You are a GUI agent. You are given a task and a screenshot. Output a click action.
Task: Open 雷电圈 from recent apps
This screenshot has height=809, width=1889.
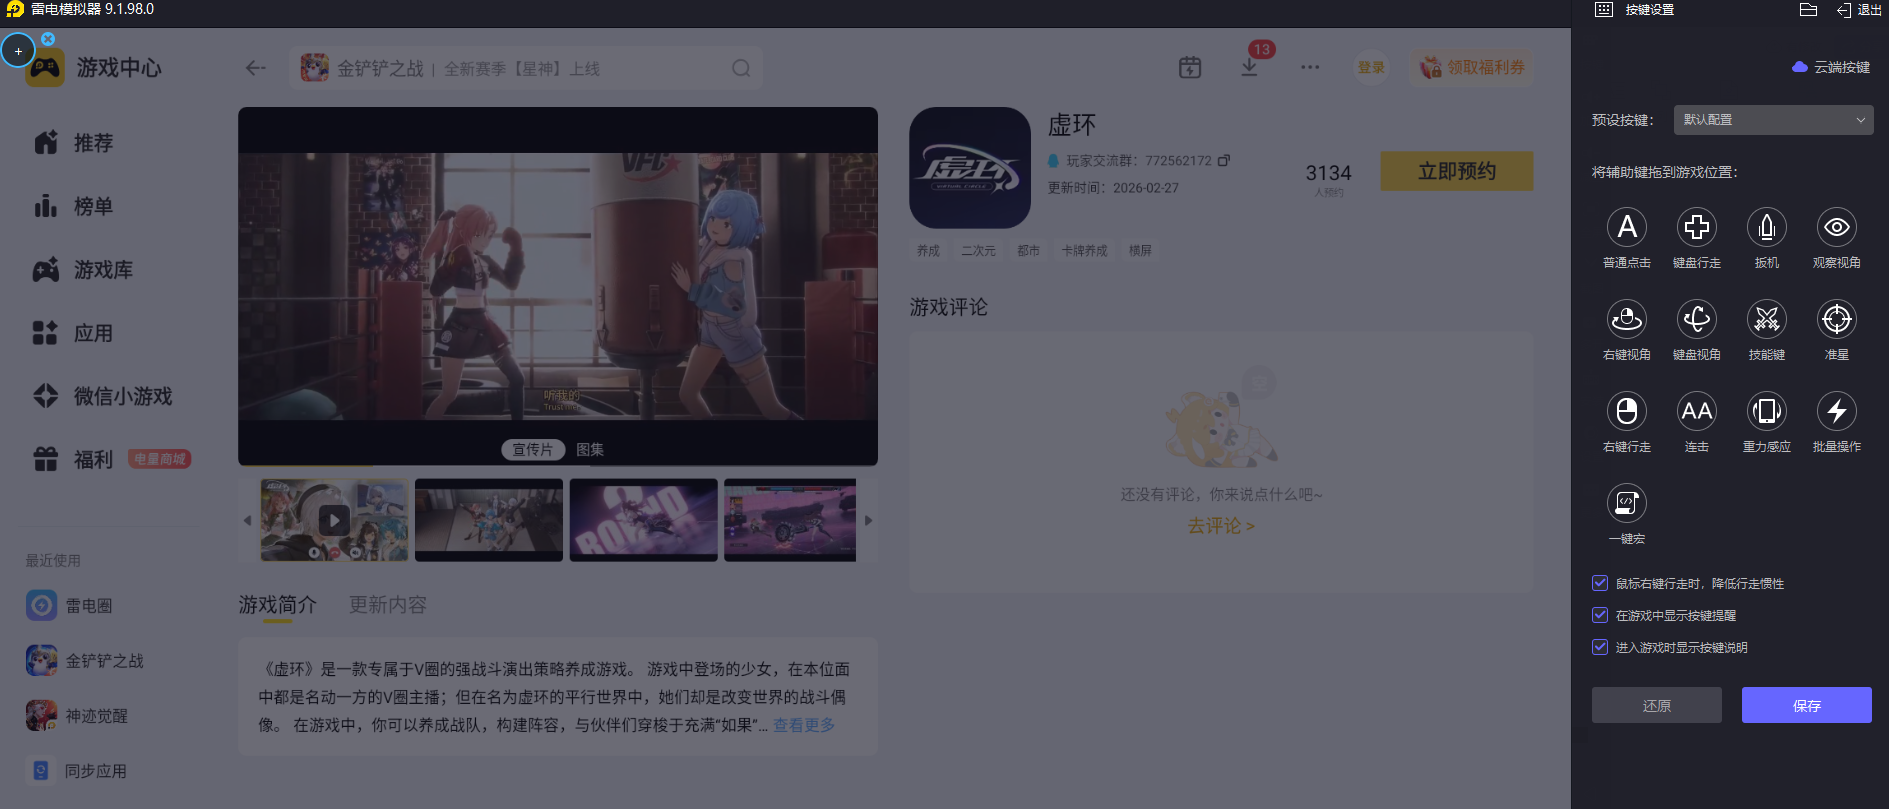coord(70,605)
